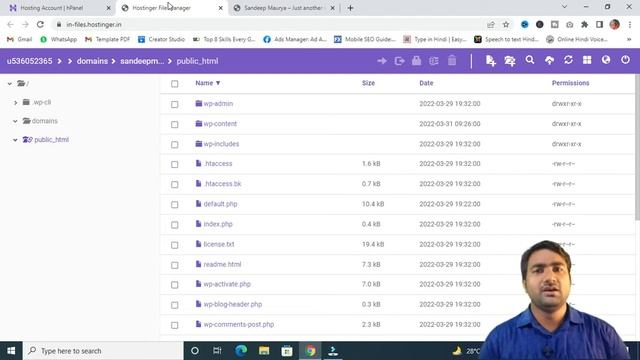The width and height of the screenshot is (640, 360).
Task: Expand the .wp-cli tree folder
Action: (x=16, y=102)
